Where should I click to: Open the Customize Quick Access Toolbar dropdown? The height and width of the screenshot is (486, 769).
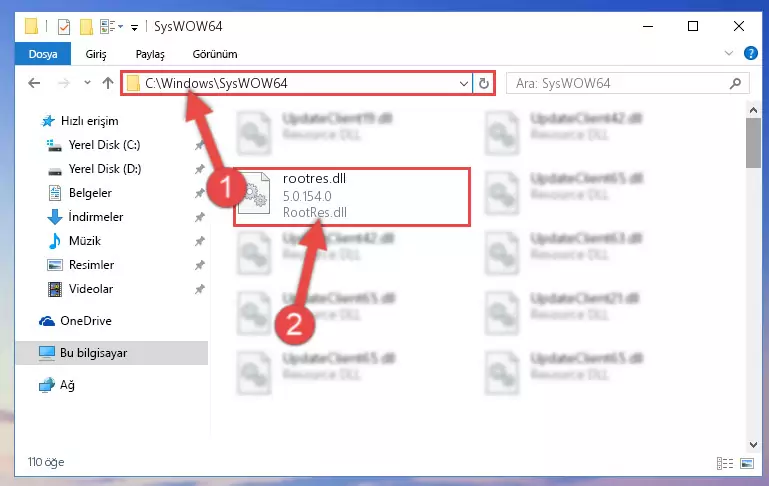point(134,27)
